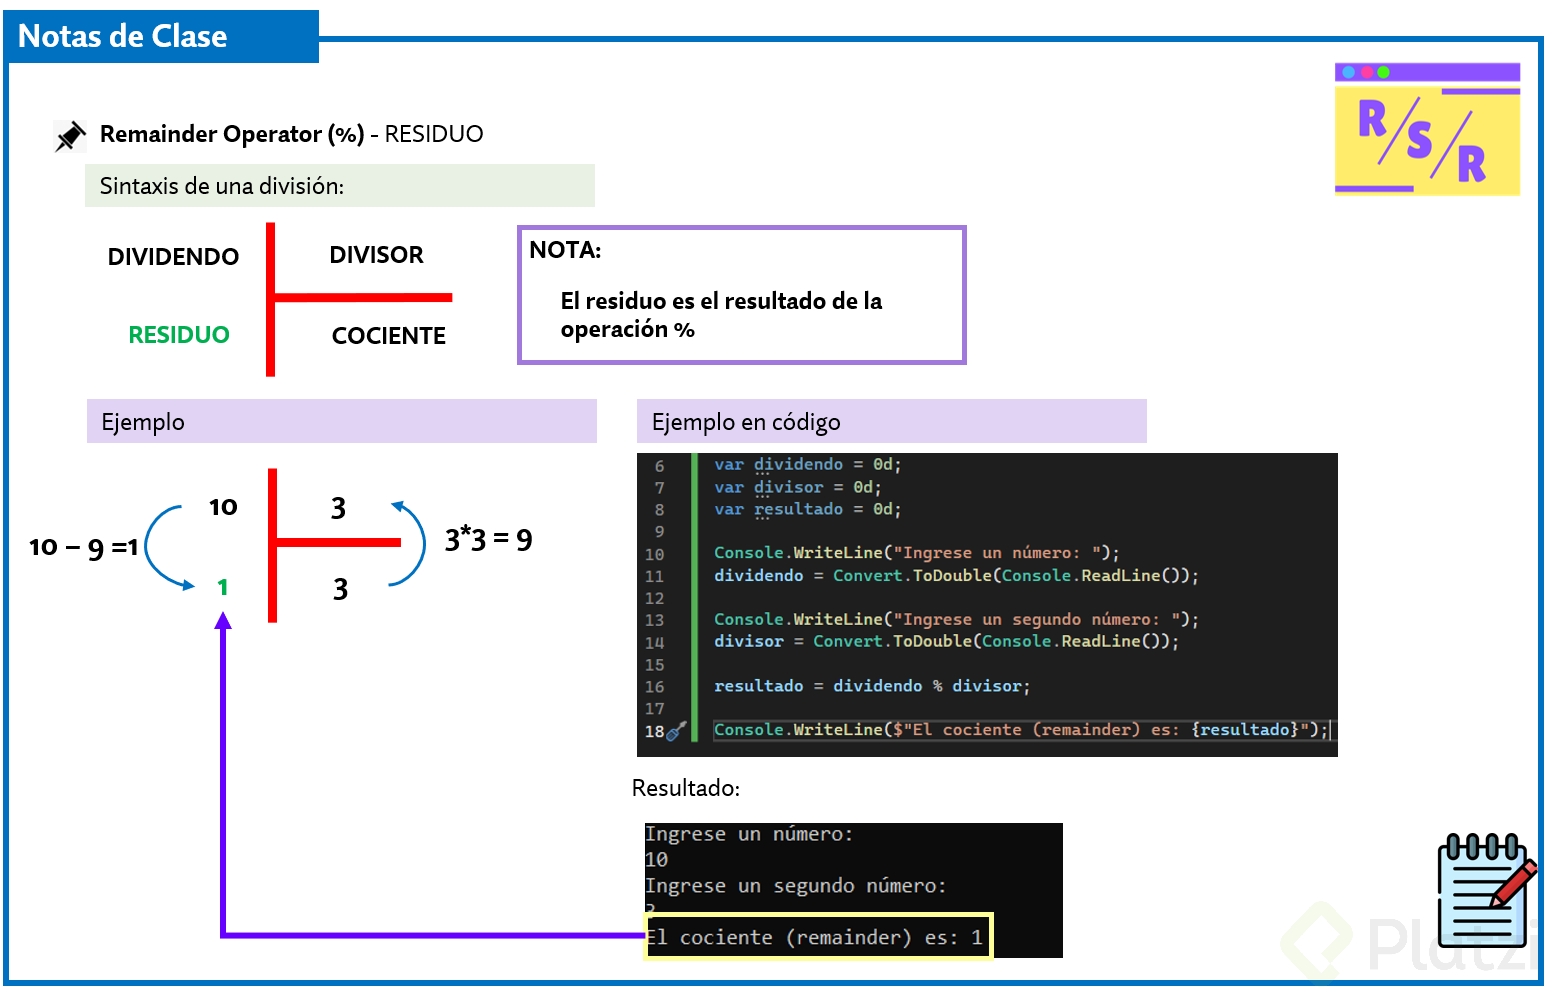Click line number 15 in the code gutter
Image resolution: width=1555 pixels, height=997 pixels.
point(654,665)
